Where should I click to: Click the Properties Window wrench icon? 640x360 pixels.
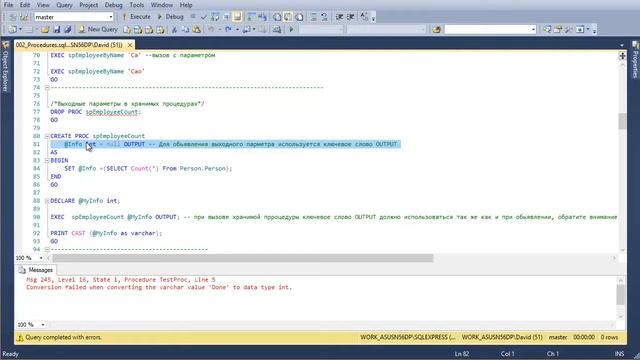pyautogui.click(x=558, y=29)
